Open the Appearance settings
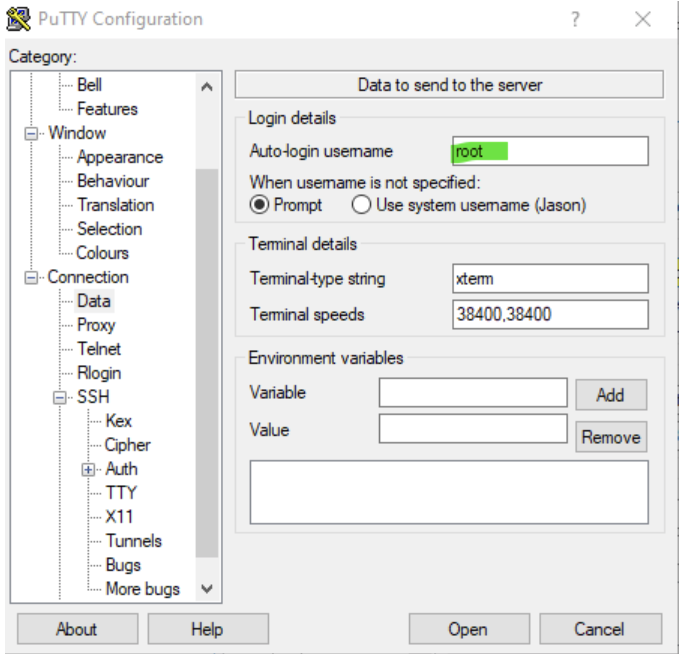 click(x=120, y=157)
